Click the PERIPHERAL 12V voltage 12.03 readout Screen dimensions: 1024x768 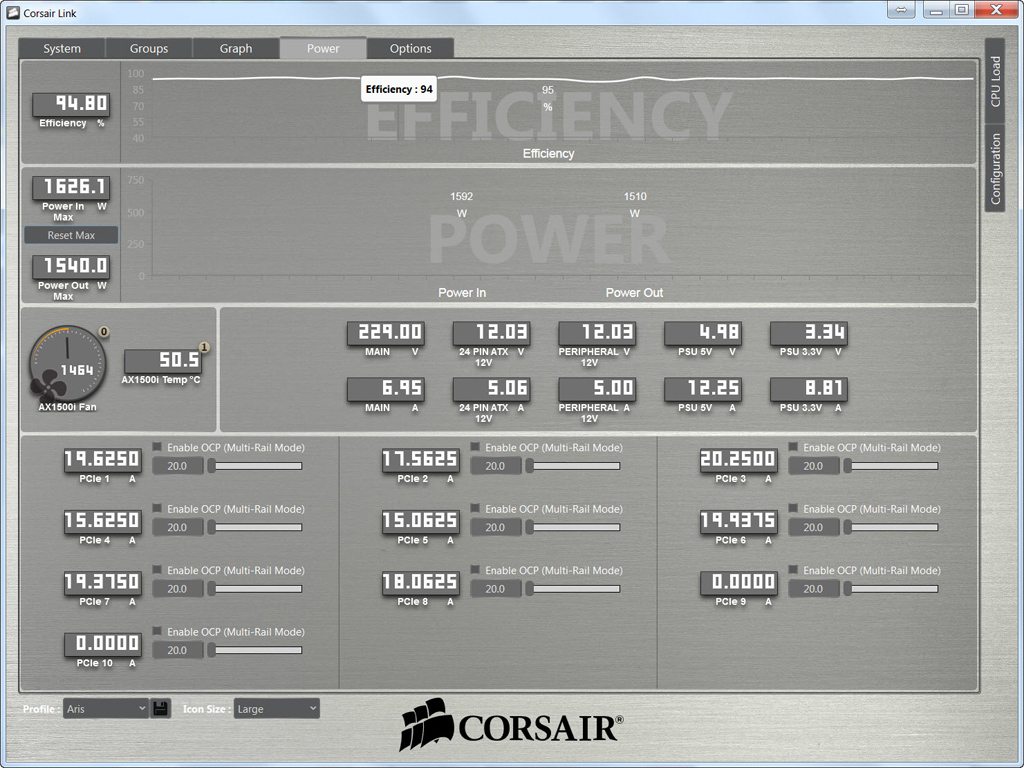(x=598, y=332)
